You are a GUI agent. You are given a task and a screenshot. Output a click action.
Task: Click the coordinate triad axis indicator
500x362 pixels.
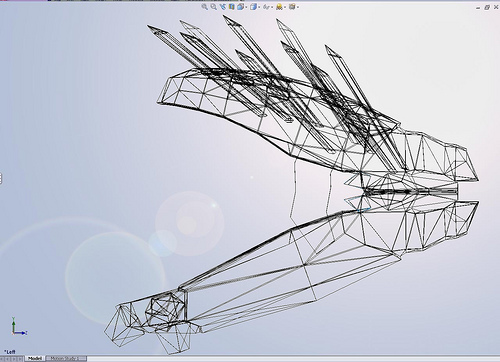(x=18, y=327)
